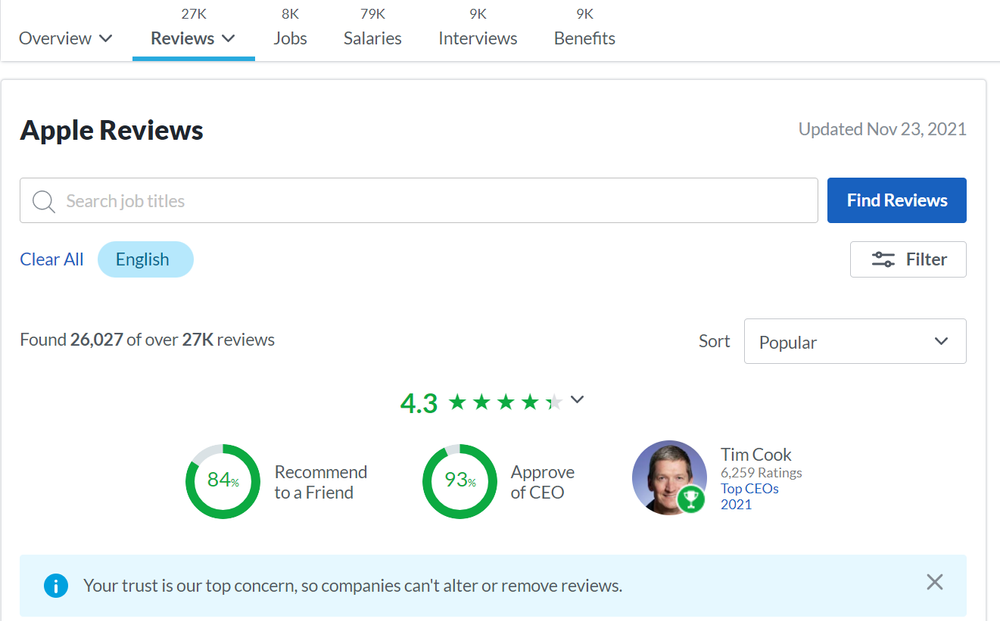Click the magnifying glass search icon

[x=43, y=201]
